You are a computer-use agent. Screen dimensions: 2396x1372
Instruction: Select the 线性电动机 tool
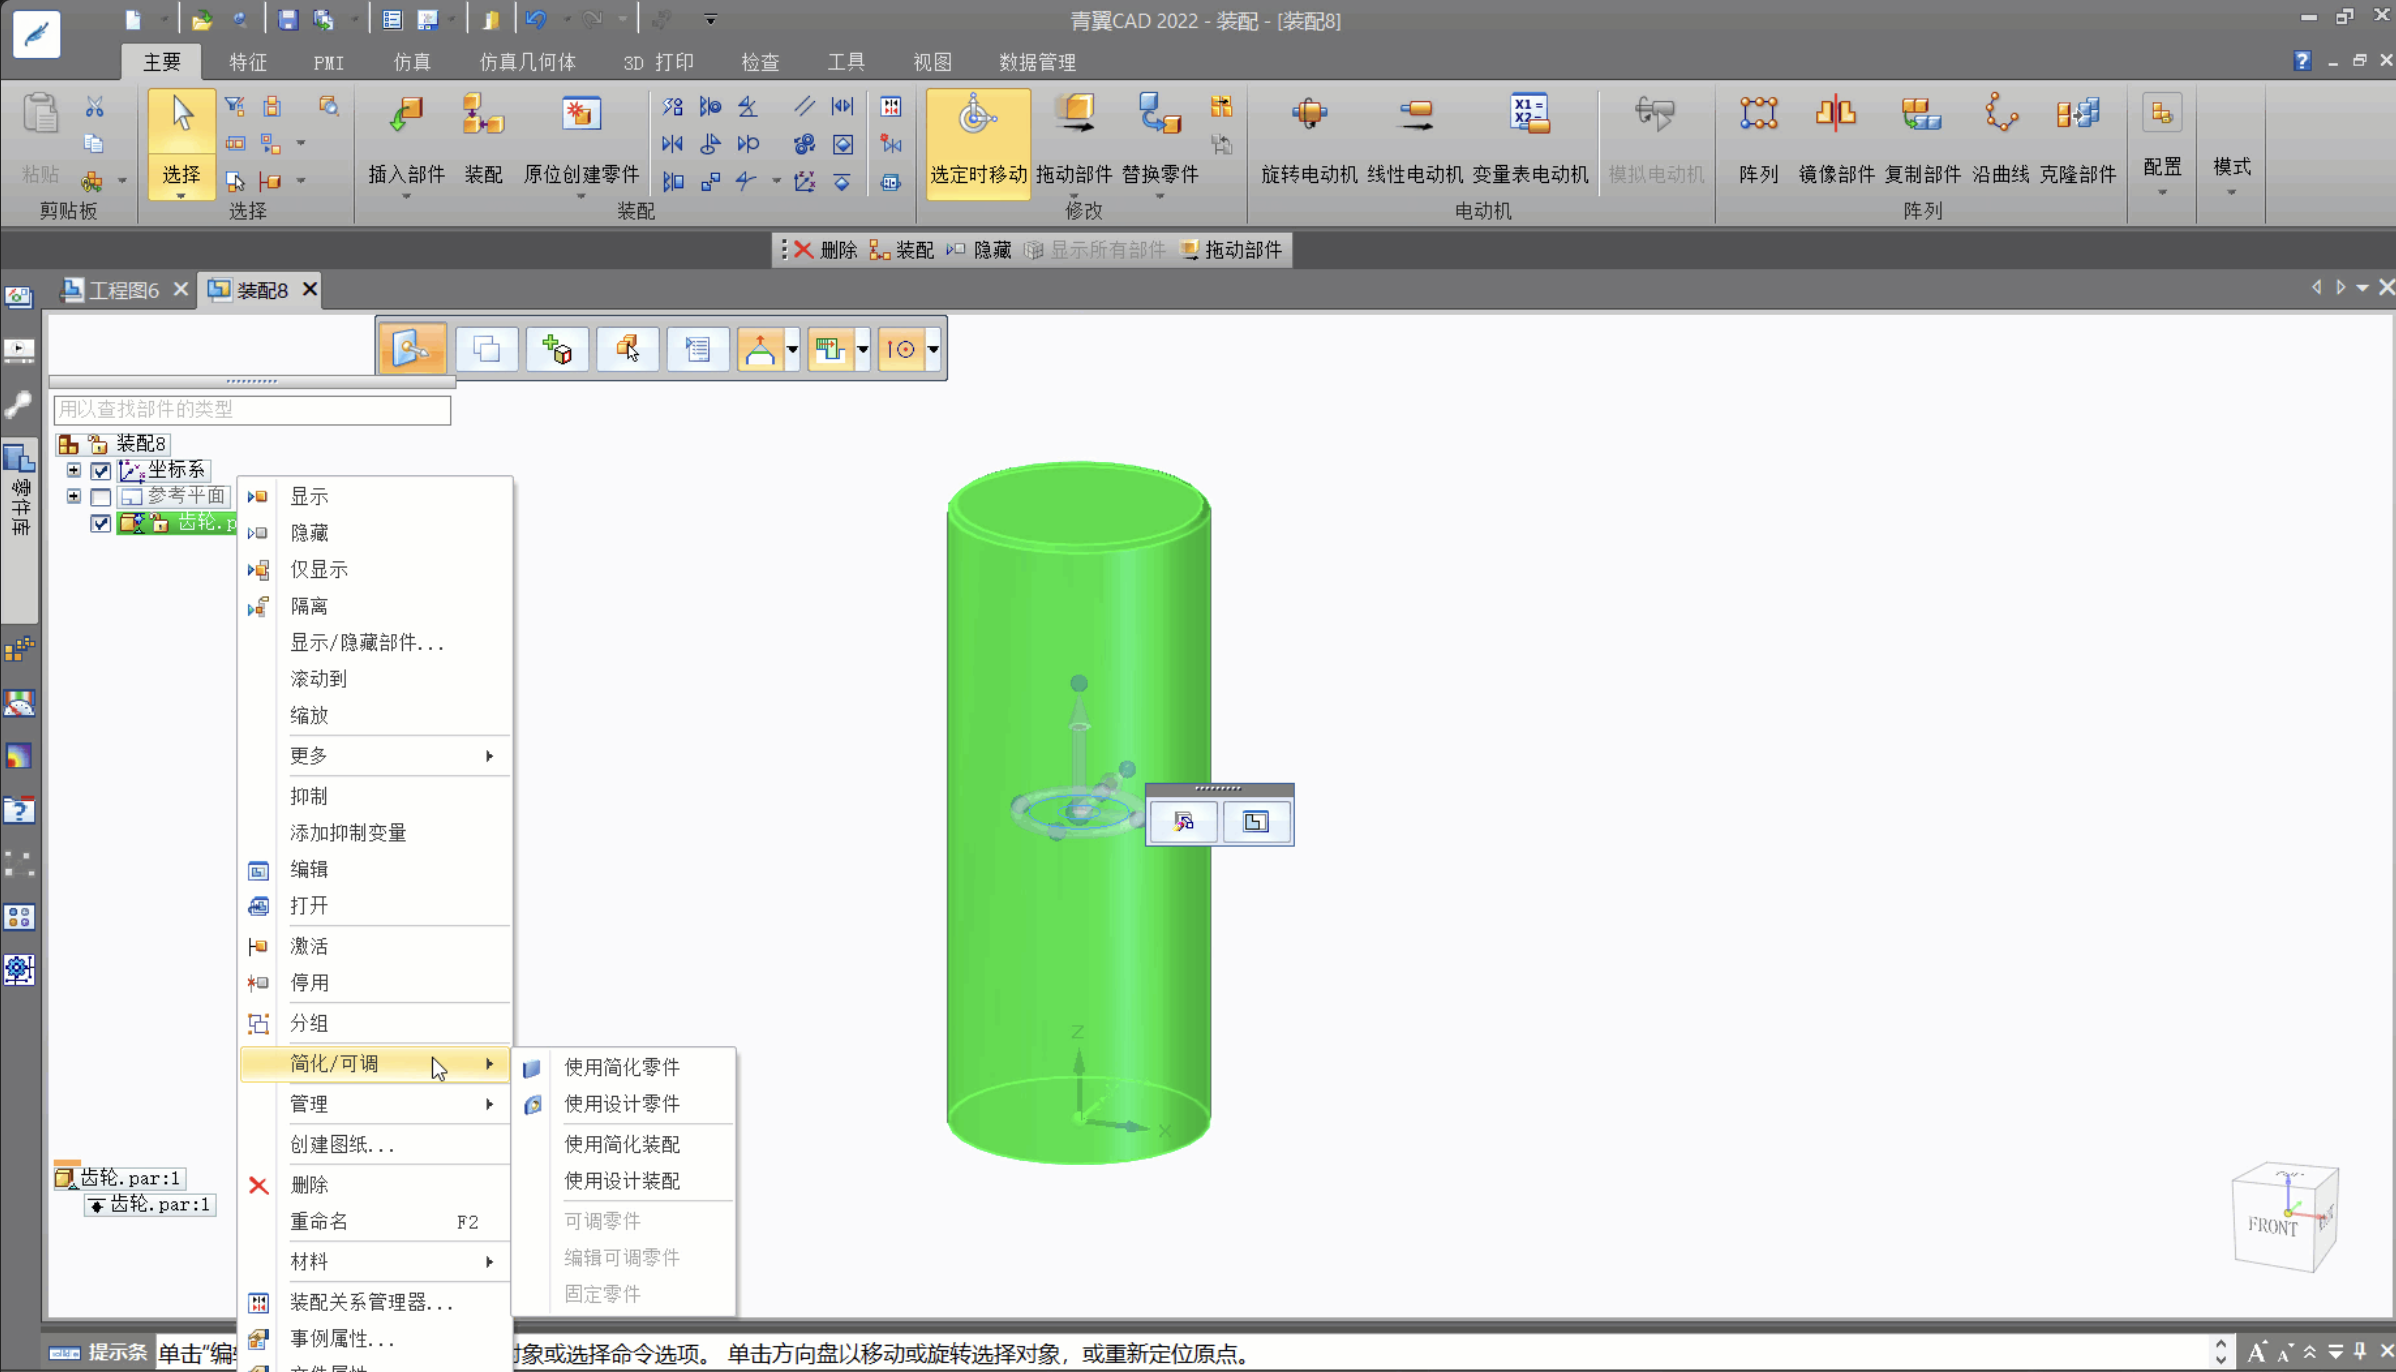[1415, 114]
